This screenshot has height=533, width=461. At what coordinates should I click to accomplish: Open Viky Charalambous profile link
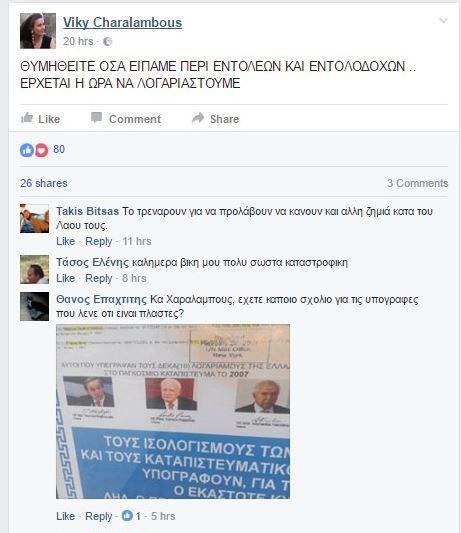[x=122, y=23]
